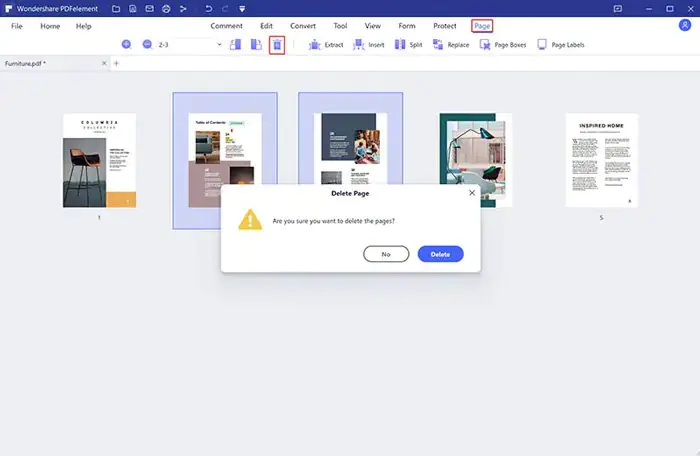The width and height of the screenshot is (700, 456).
Task: Click No to cancel page deletion
Action: coord(386,254)
